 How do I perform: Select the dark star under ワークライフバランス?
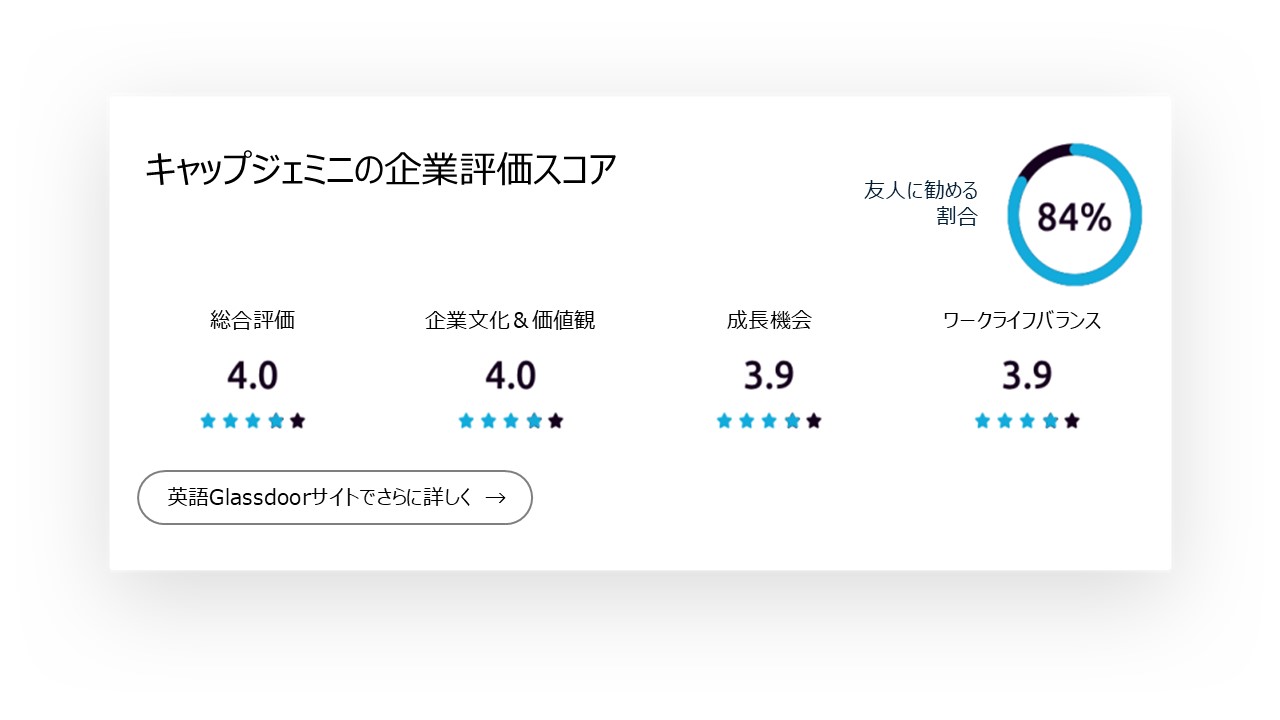[x=1069, y=420]
